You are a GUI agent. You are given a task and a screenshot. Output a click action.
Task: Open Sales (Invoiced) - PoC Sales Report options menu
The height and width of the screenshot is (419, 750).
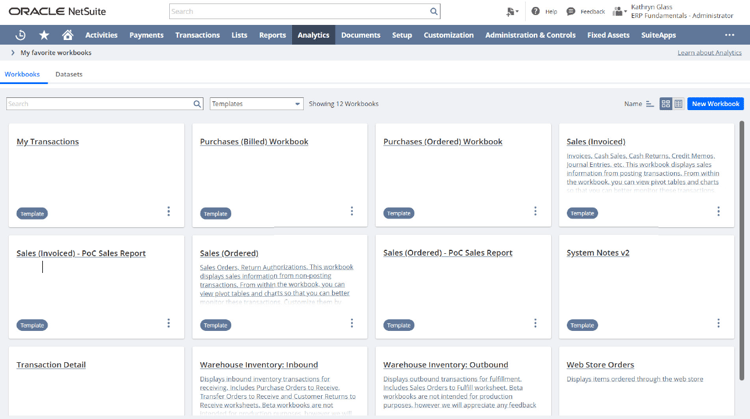pos(168,323)
